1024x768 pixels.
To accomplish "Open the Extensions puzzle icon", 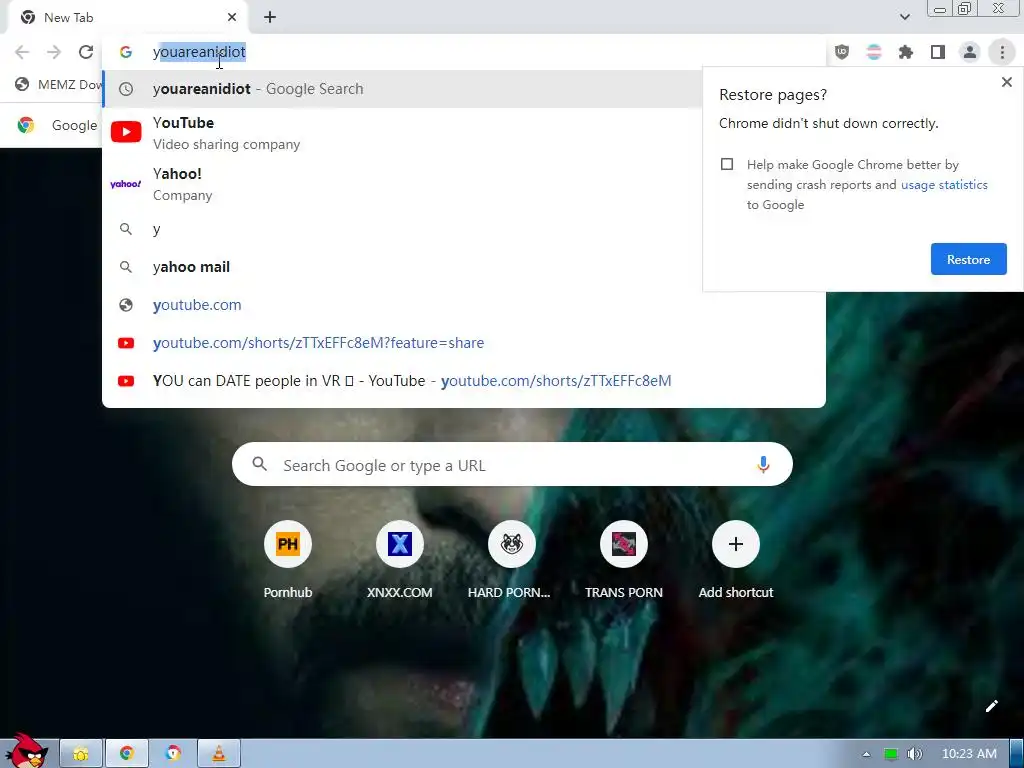I will 906,52.
